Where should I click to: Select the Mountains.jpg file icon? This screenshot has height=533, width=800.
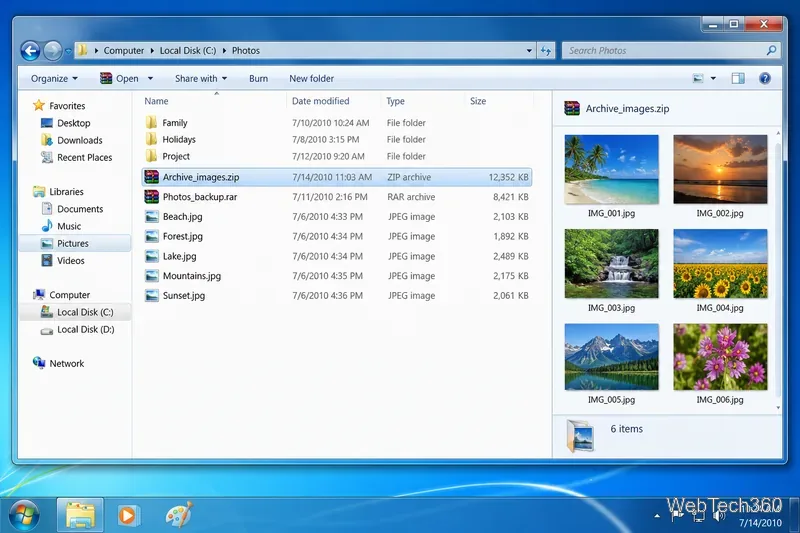[152, 276]
